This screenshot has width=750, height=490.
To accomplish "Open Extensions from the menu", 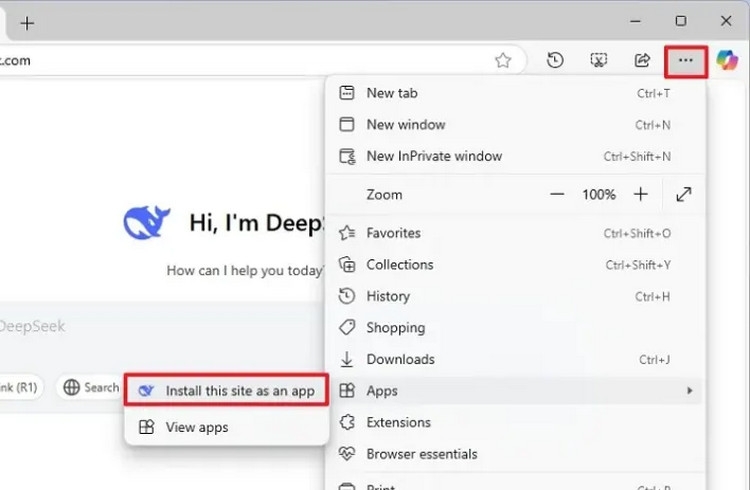I will (x=515, y=423).
